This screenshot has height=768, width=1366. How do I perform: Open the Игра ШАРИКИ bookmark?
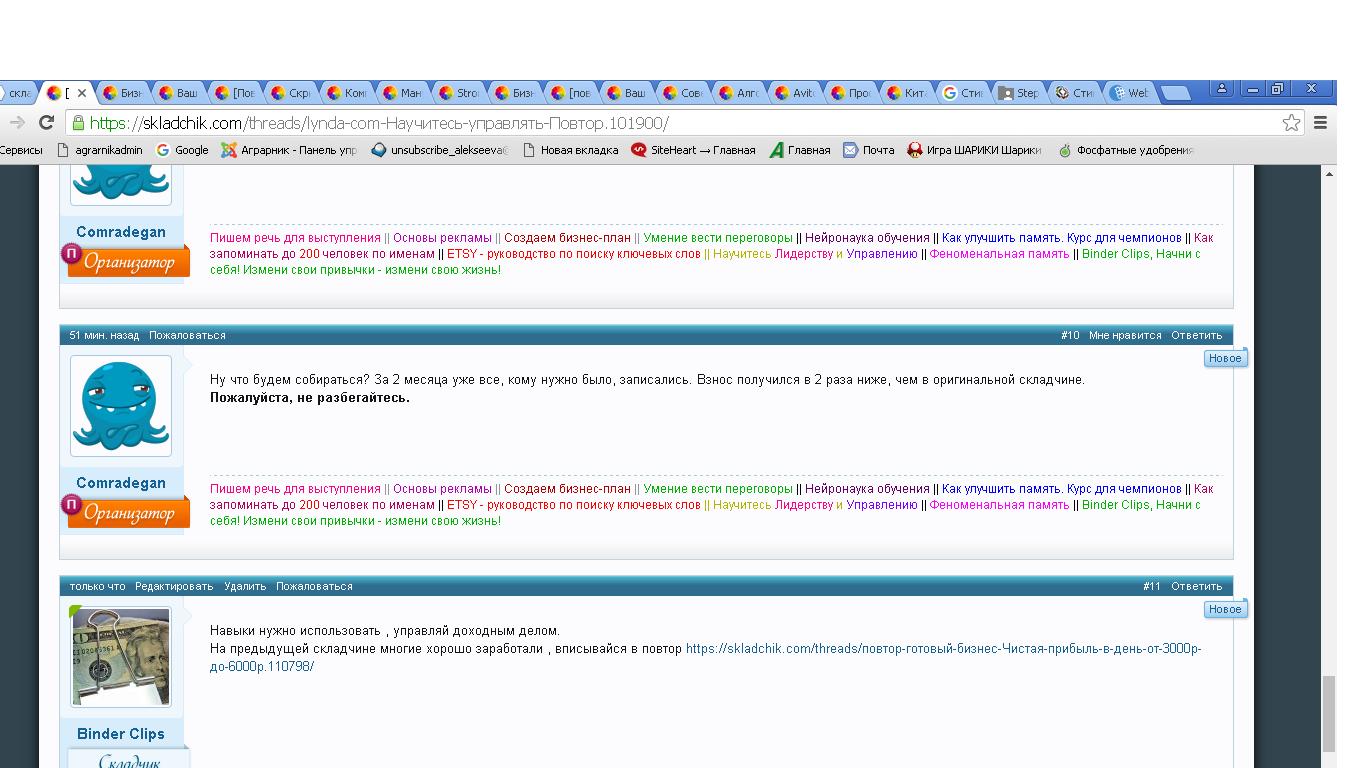coord(974,150)
